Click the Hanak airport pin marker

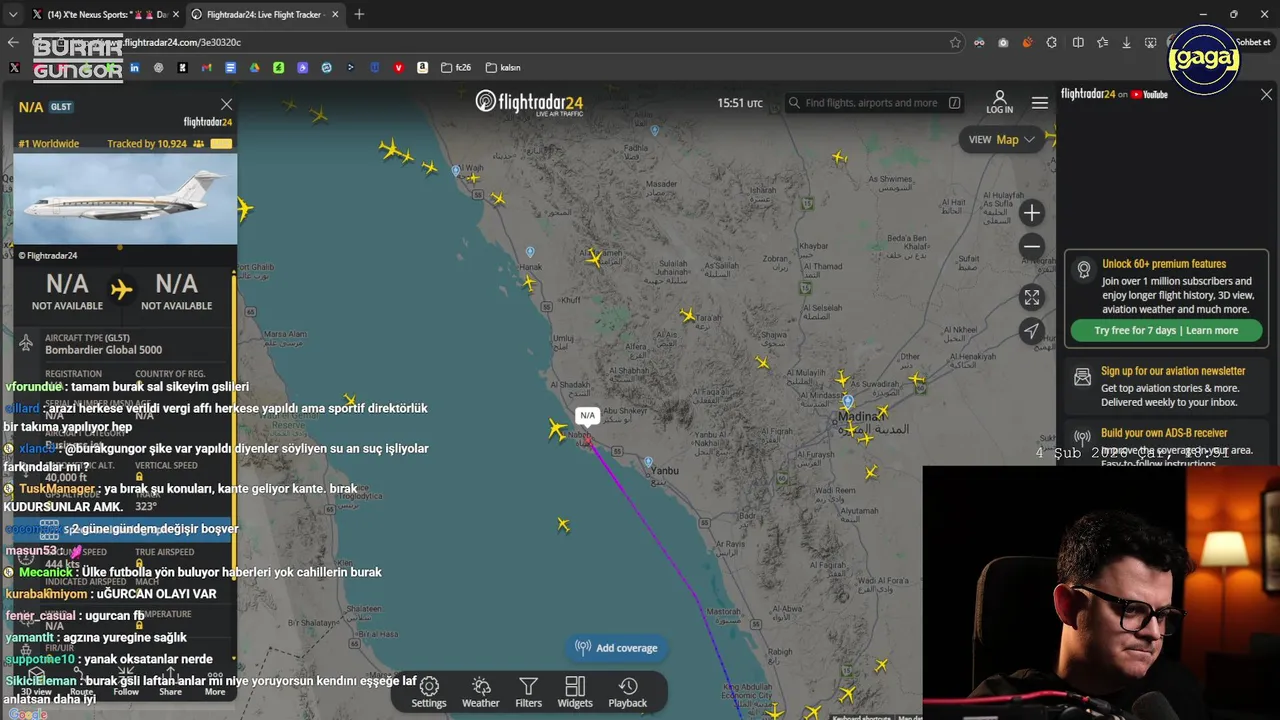tap(530, 252)
